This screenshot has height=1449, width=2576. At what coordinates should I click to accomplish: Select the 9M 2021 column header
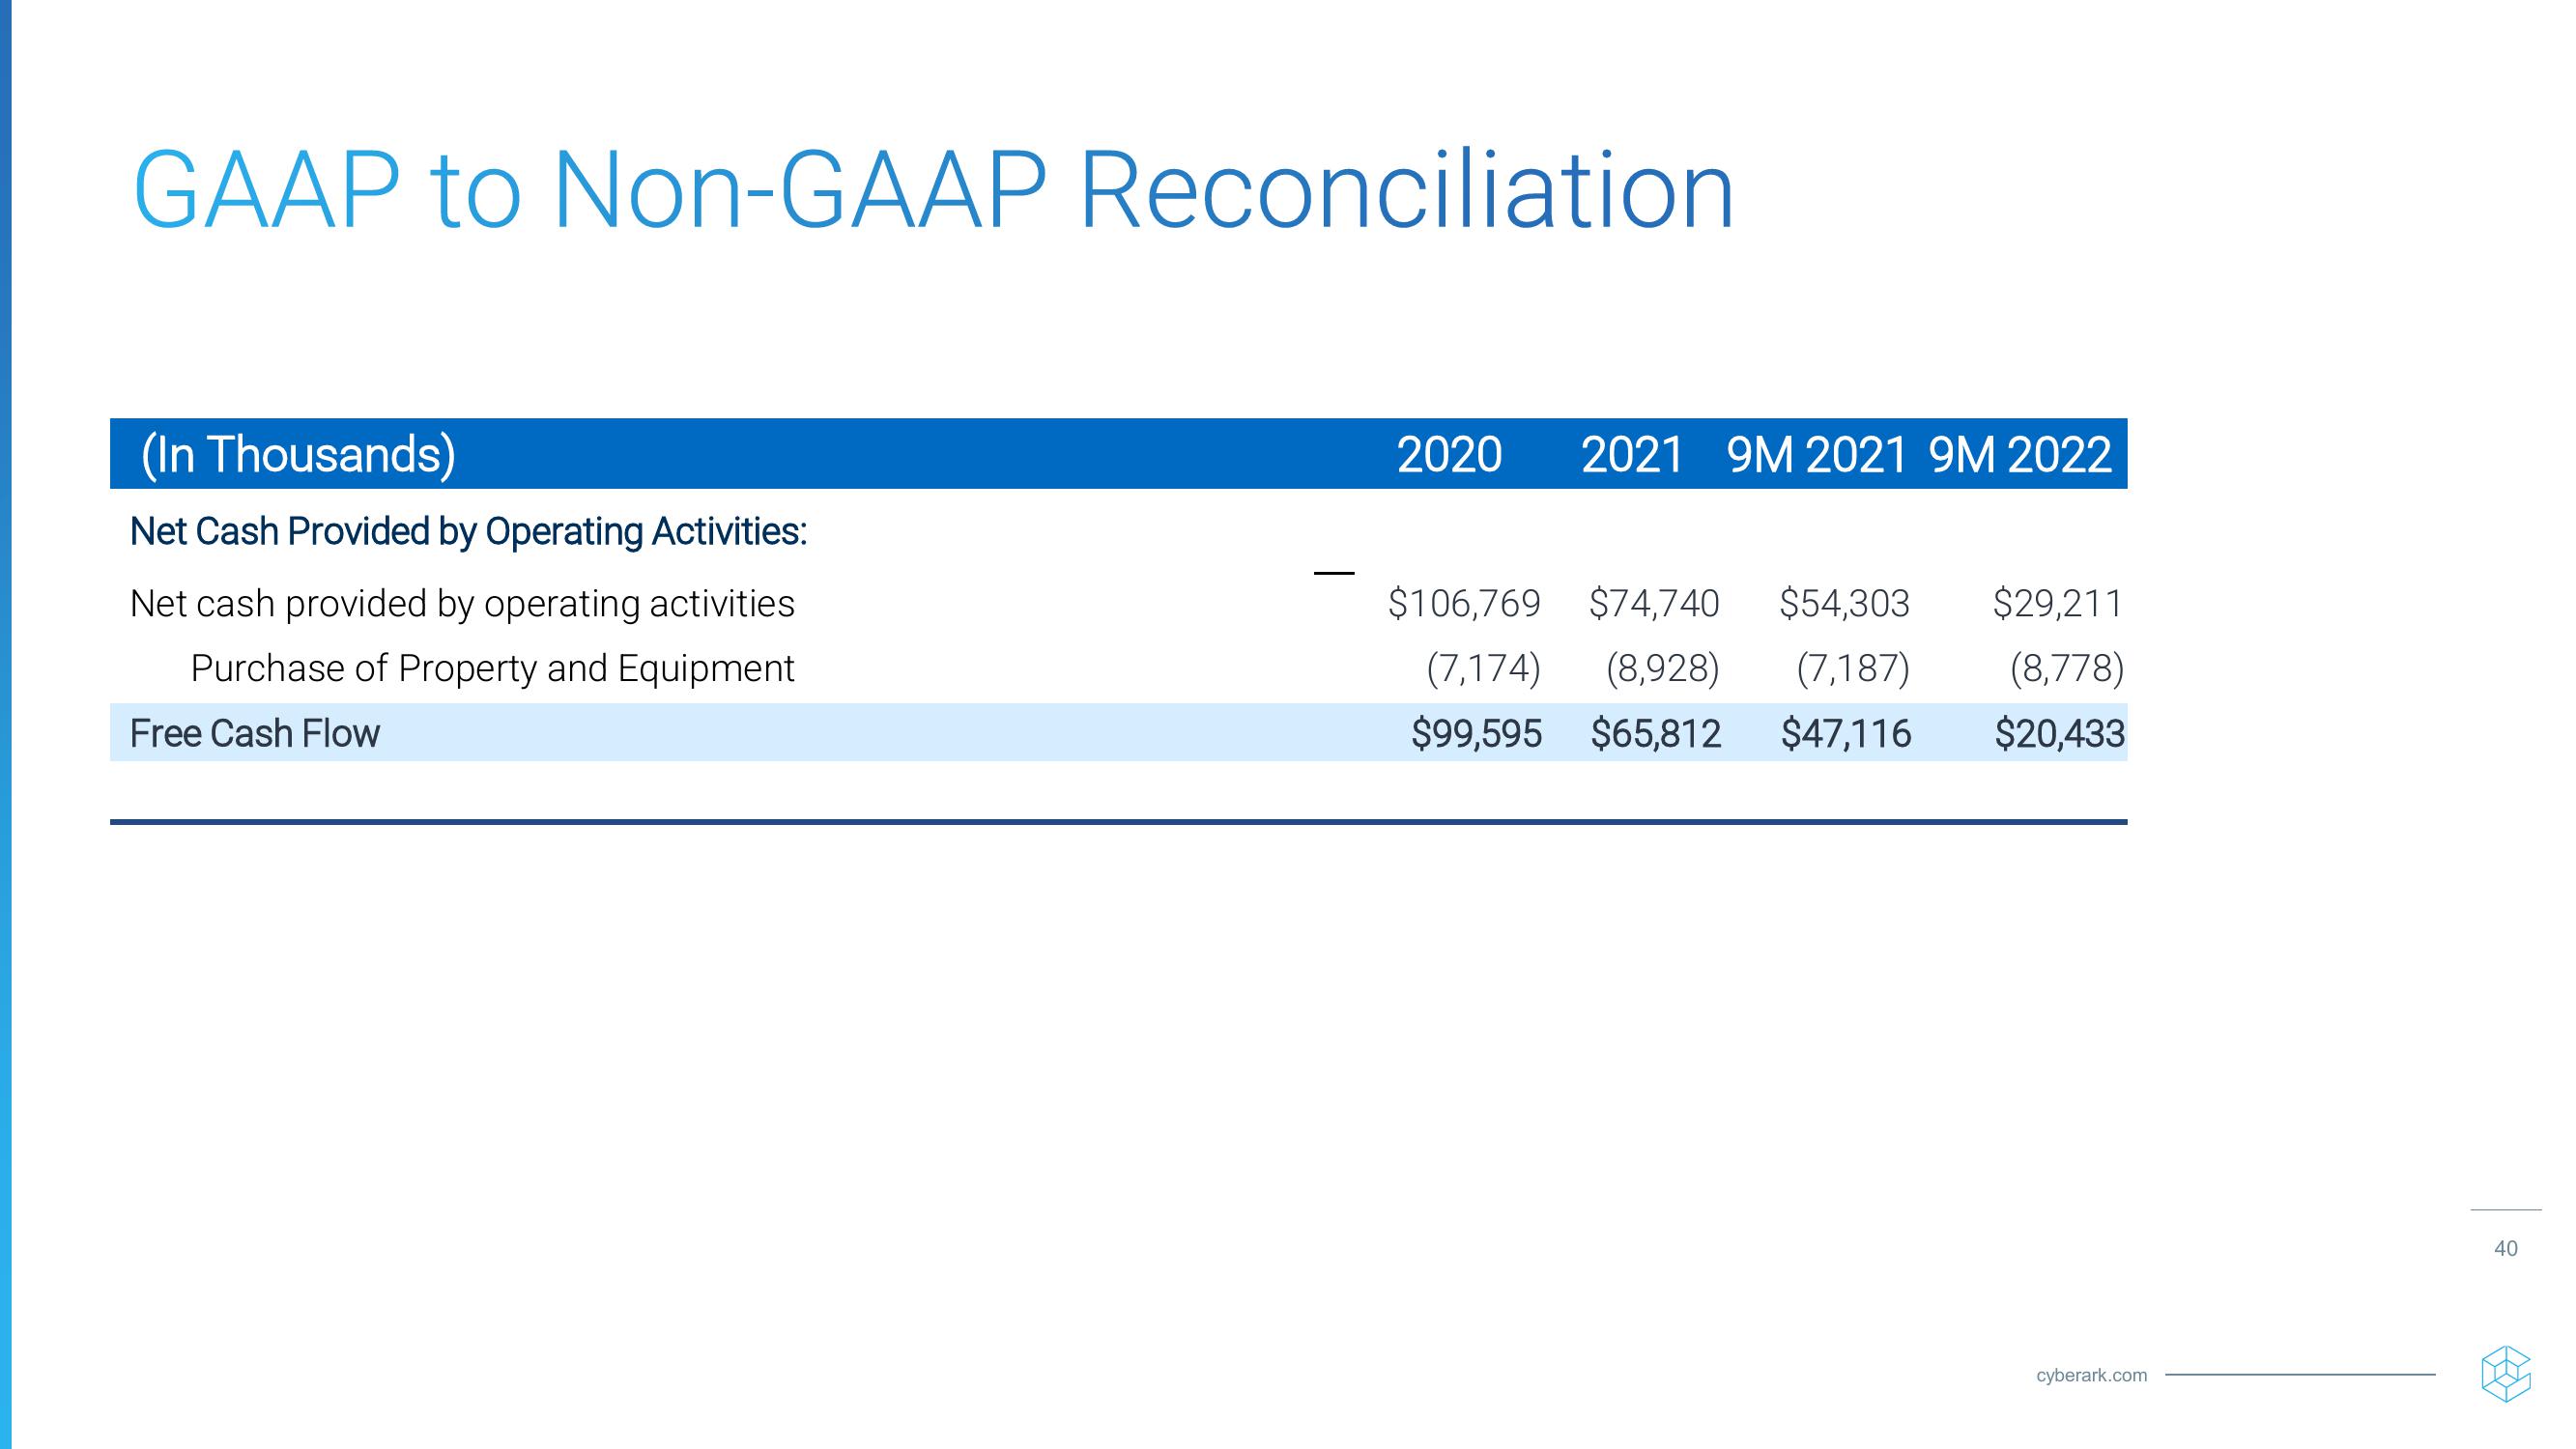(1817, 455)
